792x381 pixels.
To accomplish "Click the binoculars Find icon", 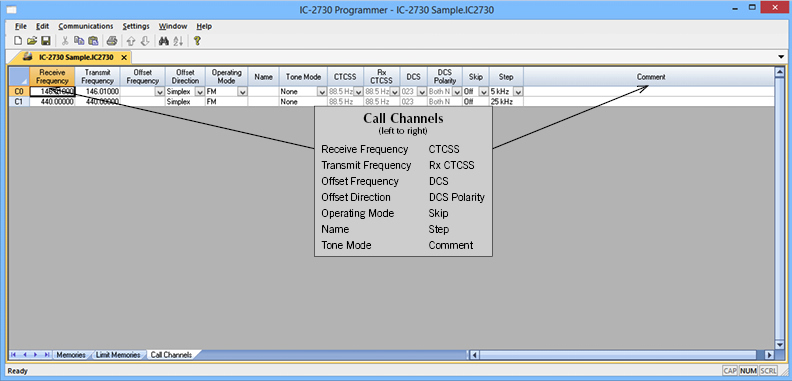I will tap(164, 41).
